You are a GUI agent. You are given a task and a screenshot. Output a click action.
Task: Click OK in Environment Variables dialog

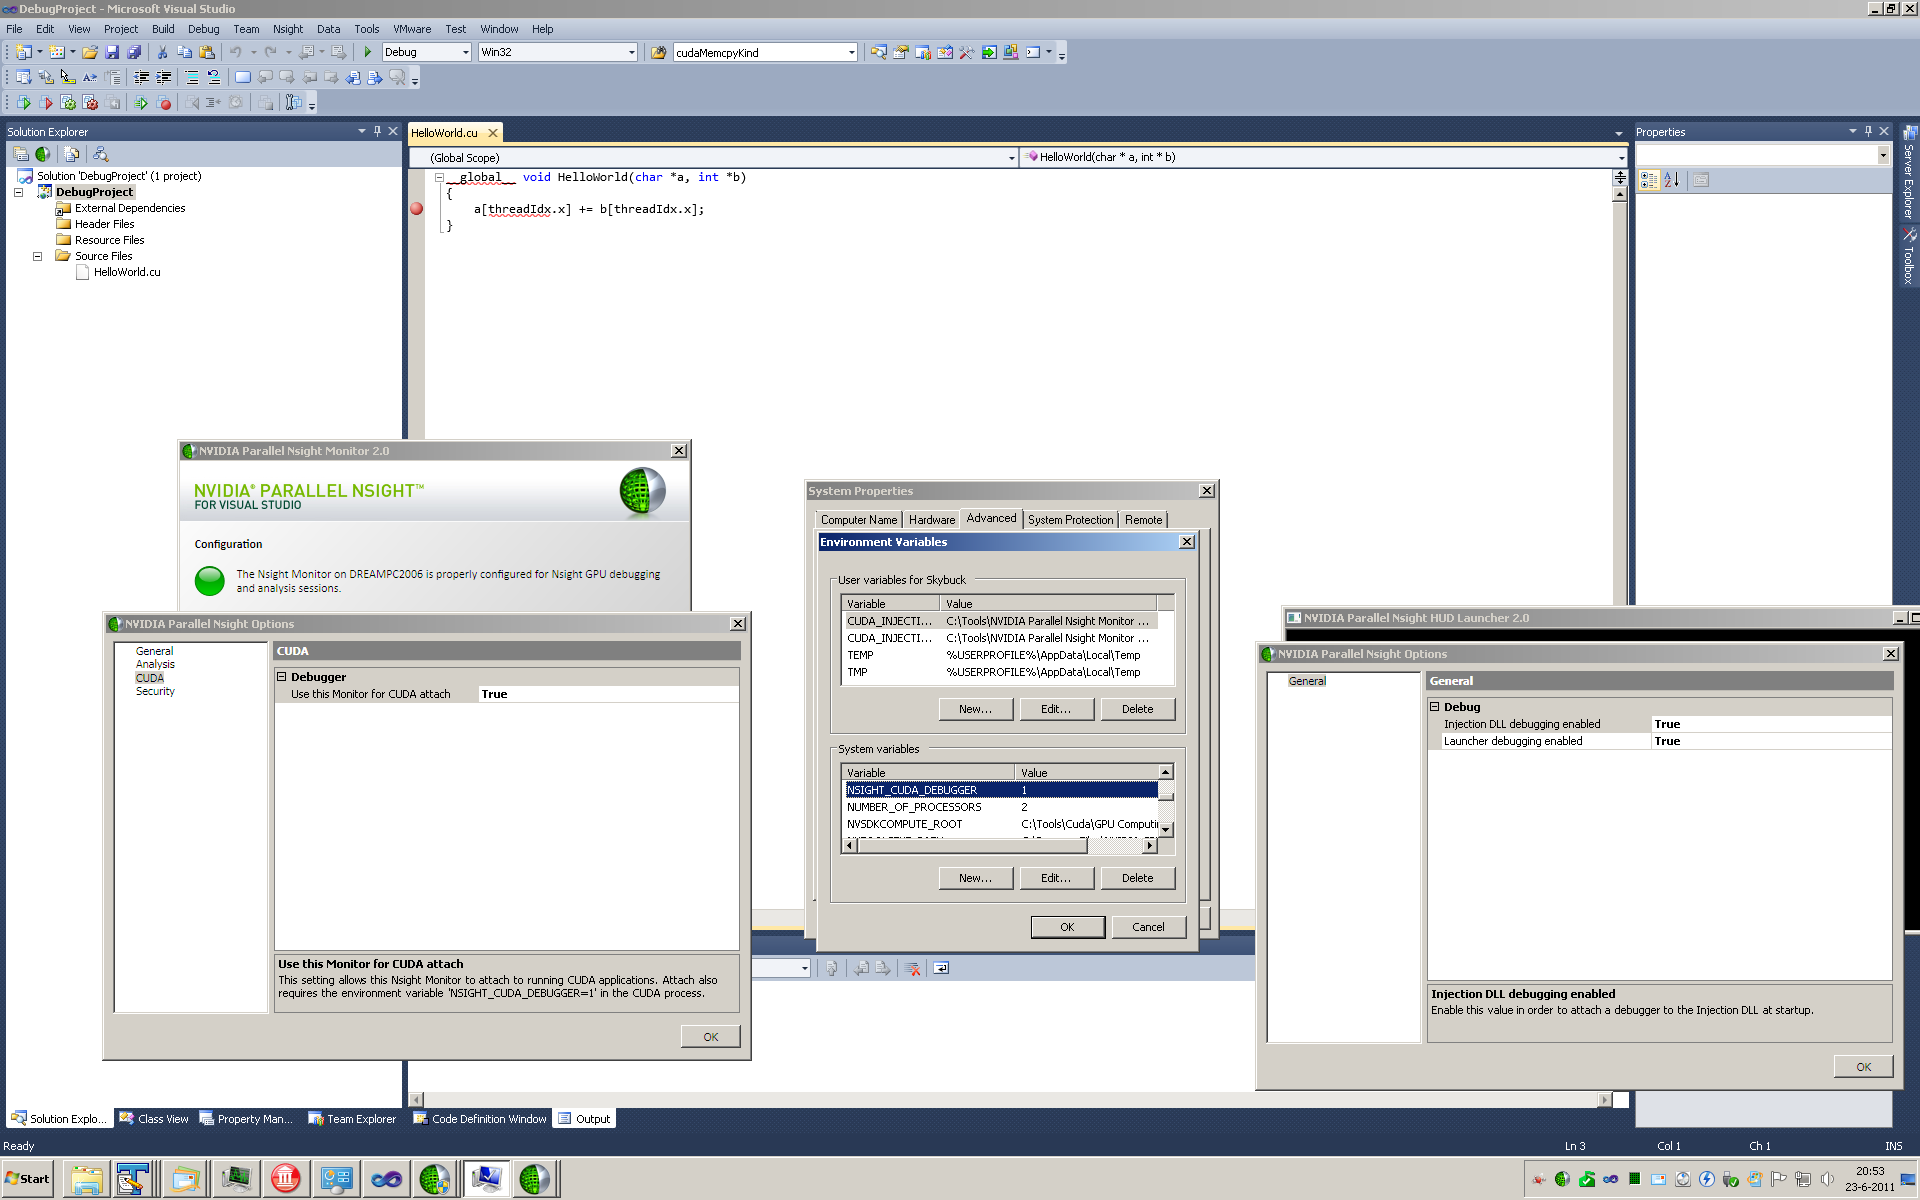pos(1067,927)
